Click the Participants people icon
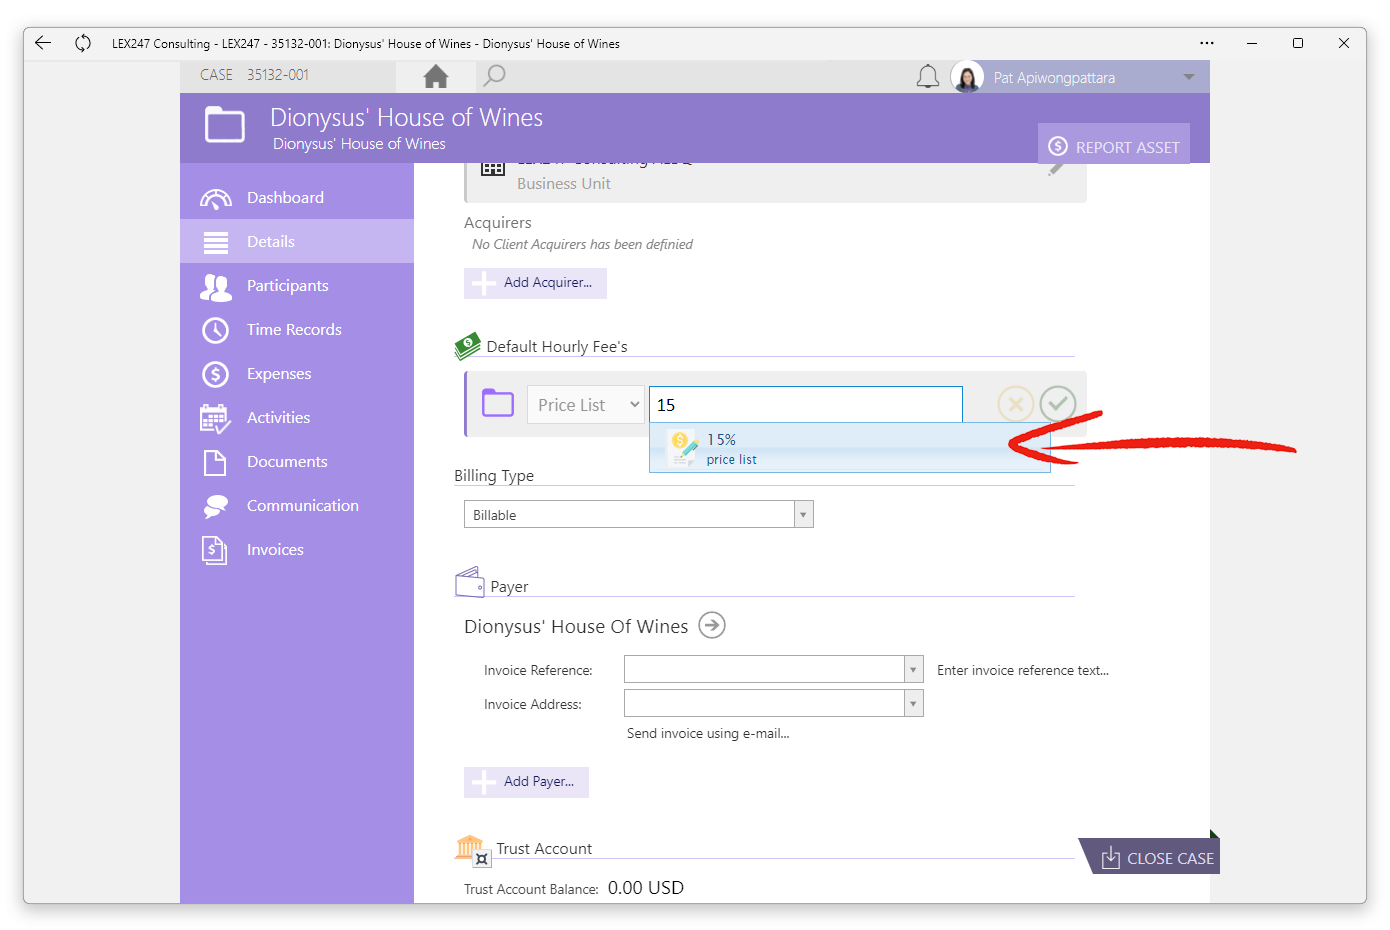1390x930 pixels. point(216,287)
